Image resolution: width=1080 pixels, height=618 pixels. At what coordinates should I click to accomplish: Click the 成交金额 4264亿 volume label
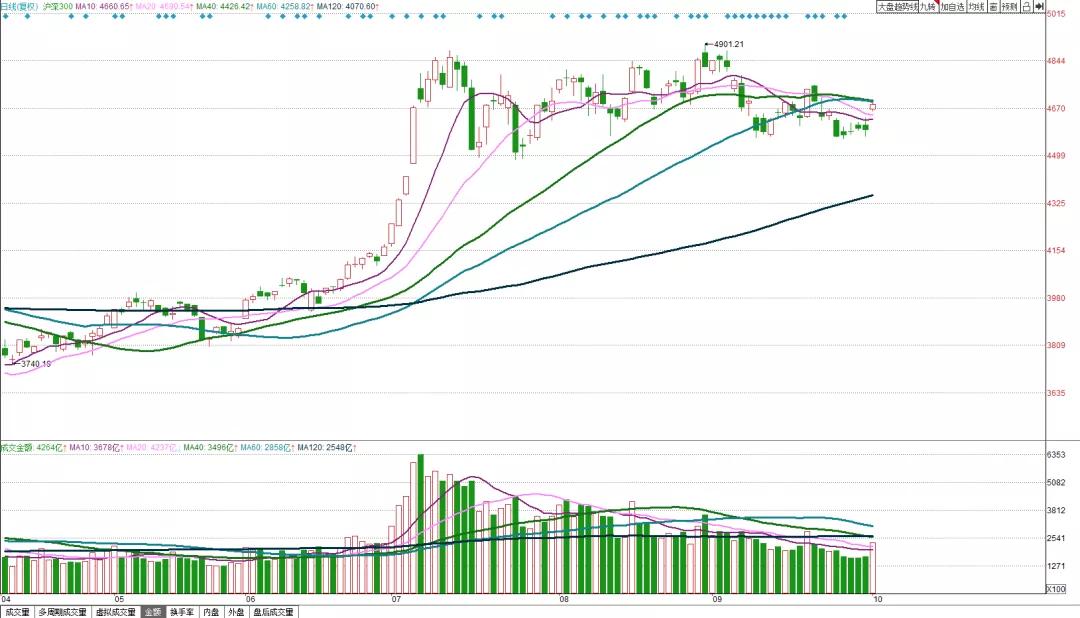[32, 448]
